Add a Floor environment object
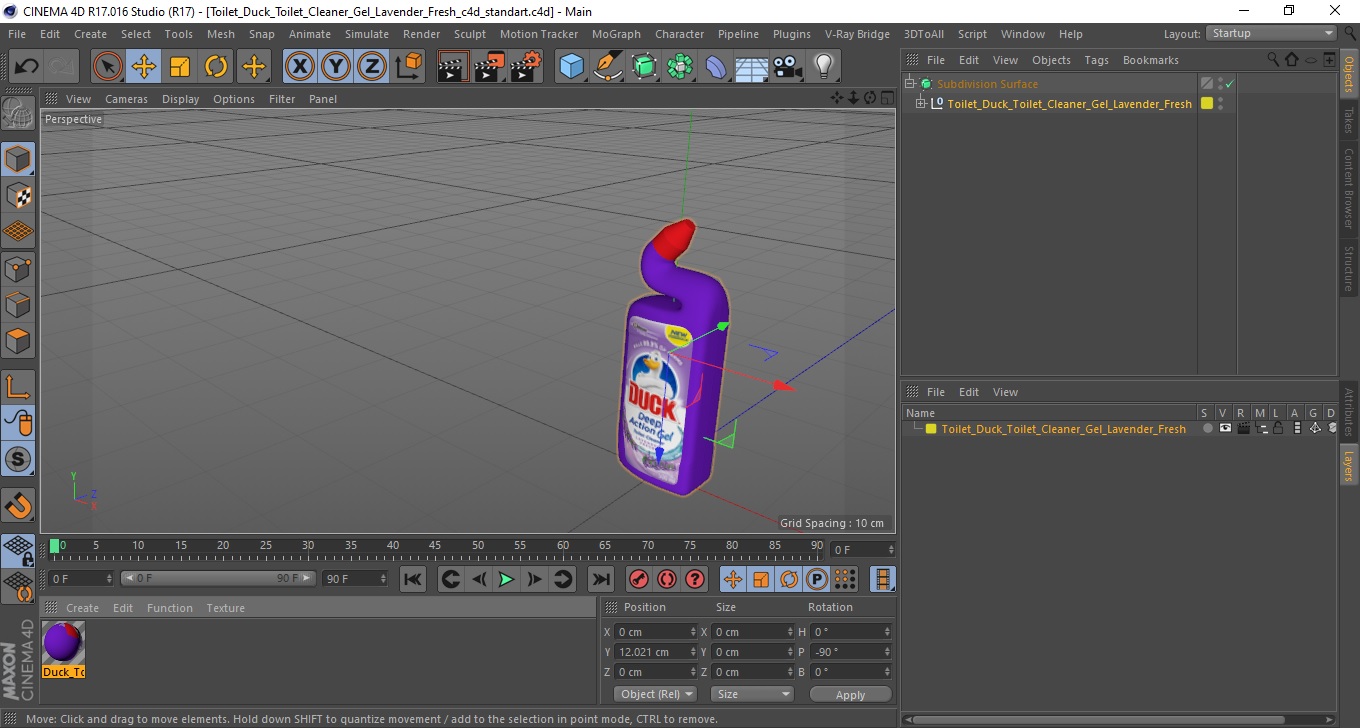The height and width of the screenshot is (728, 1360). tap(751, 67)
